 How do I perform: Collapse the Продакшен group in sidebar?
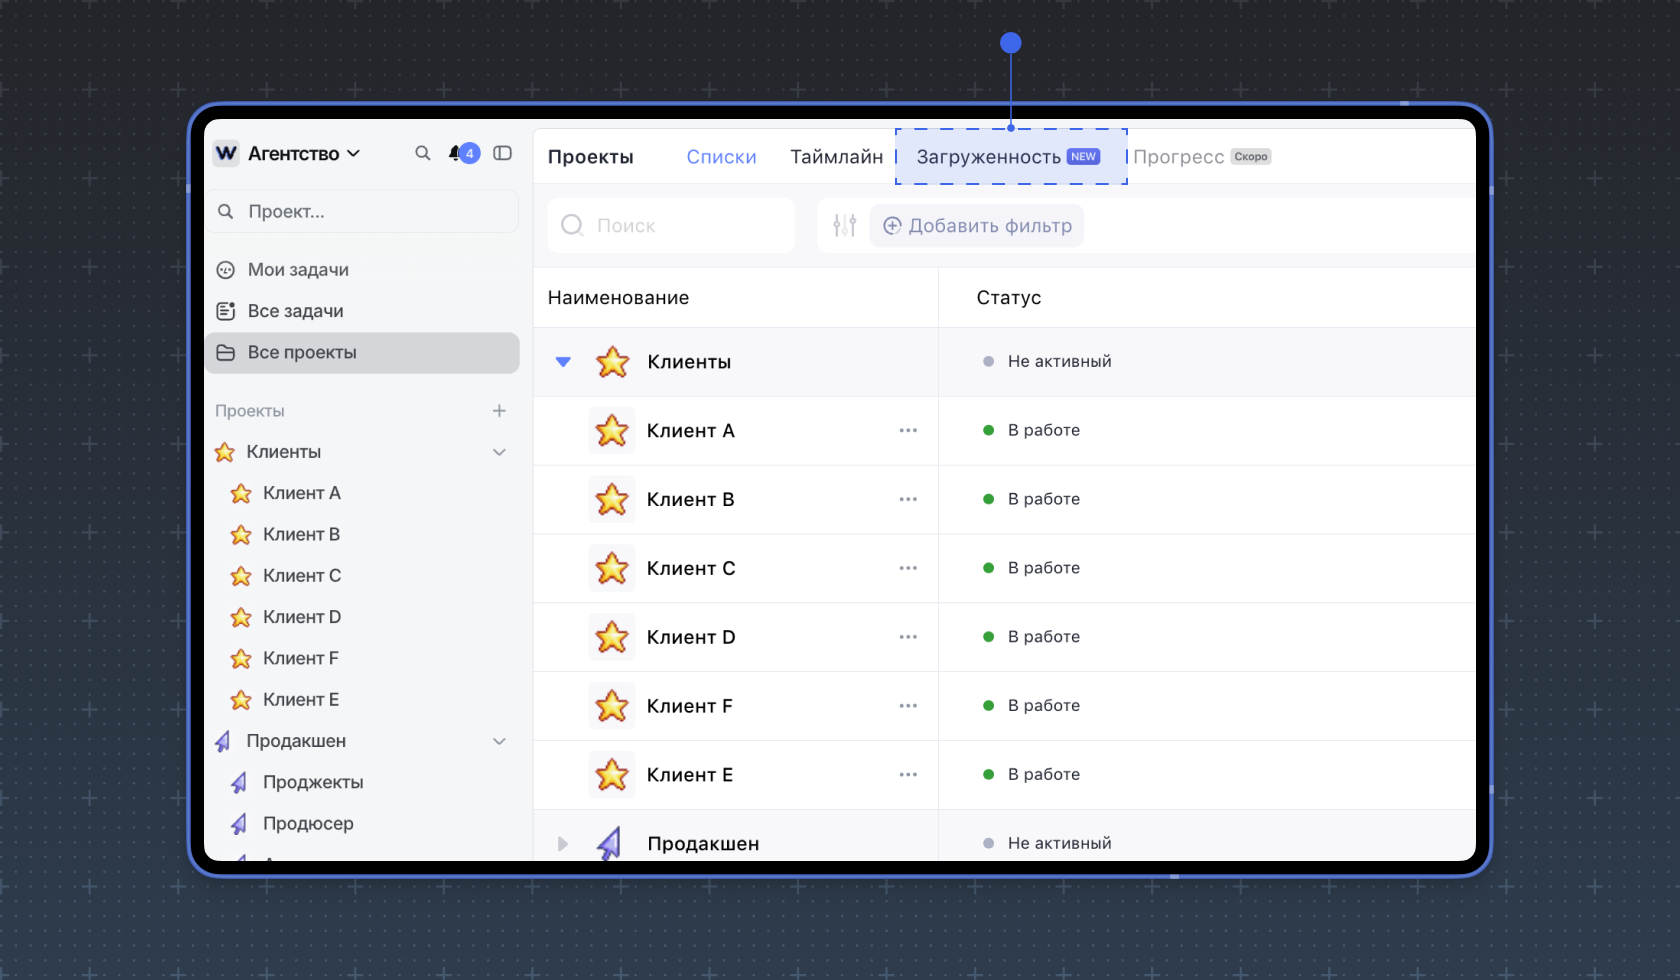499,741
